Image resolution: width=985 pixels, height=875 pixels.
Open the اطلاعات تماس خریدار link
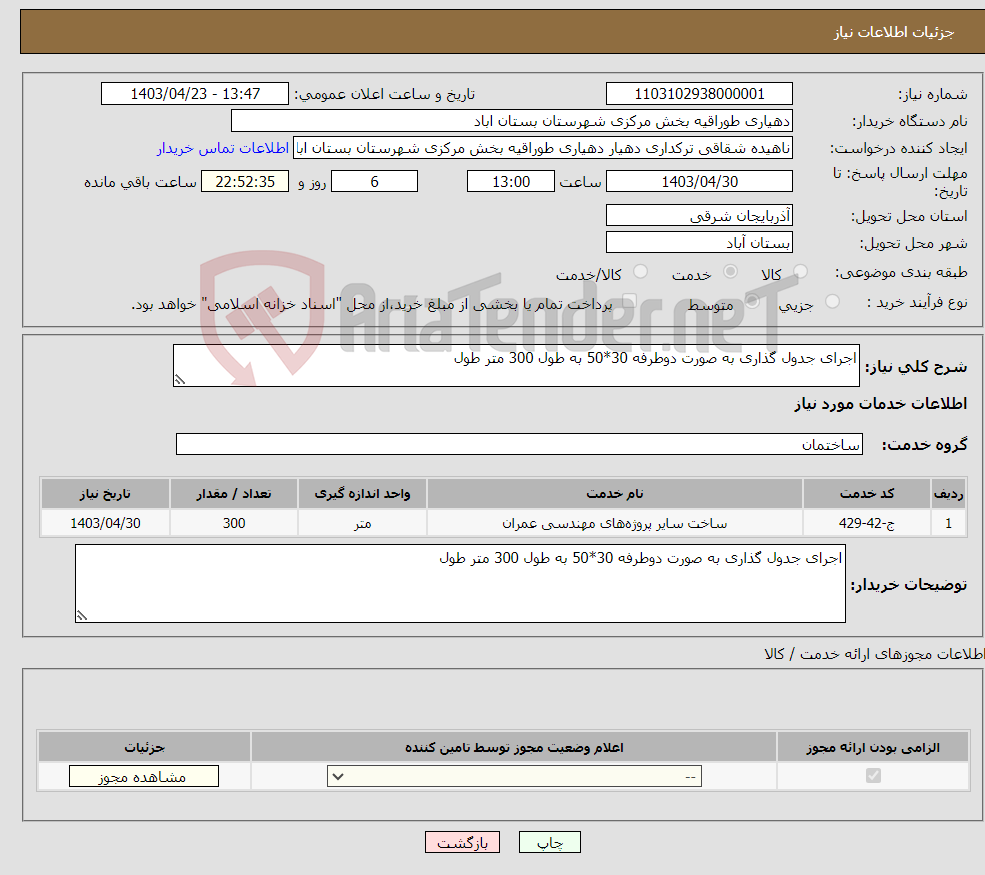pyautogui.click(x=222, y=148)
